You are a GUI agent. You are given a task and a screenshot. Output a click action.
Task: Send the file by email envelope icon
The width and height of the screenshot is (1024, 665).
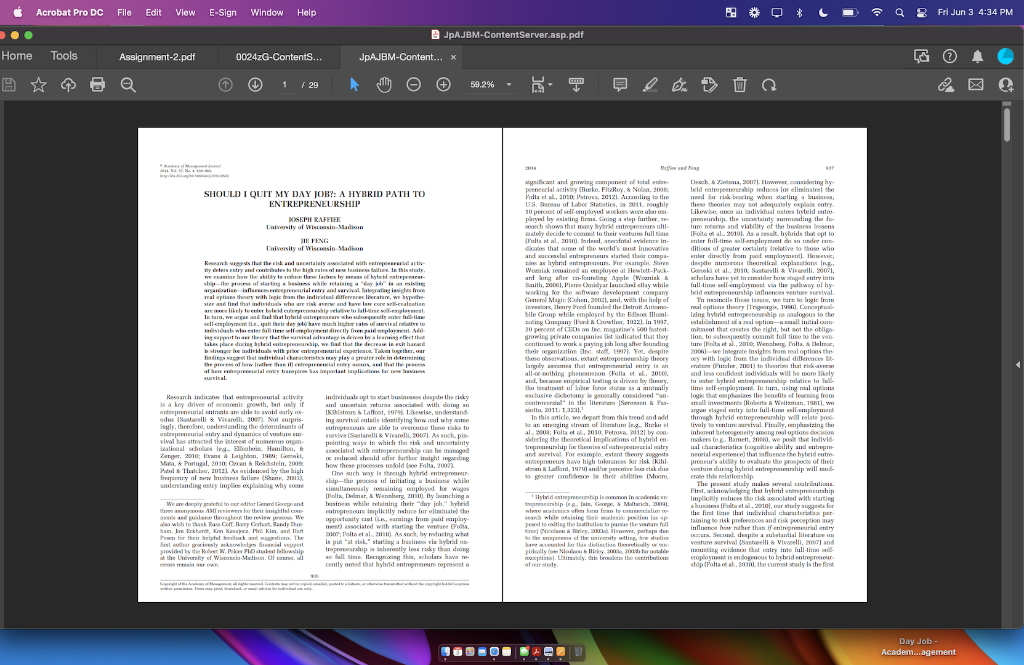click(976, 85)
